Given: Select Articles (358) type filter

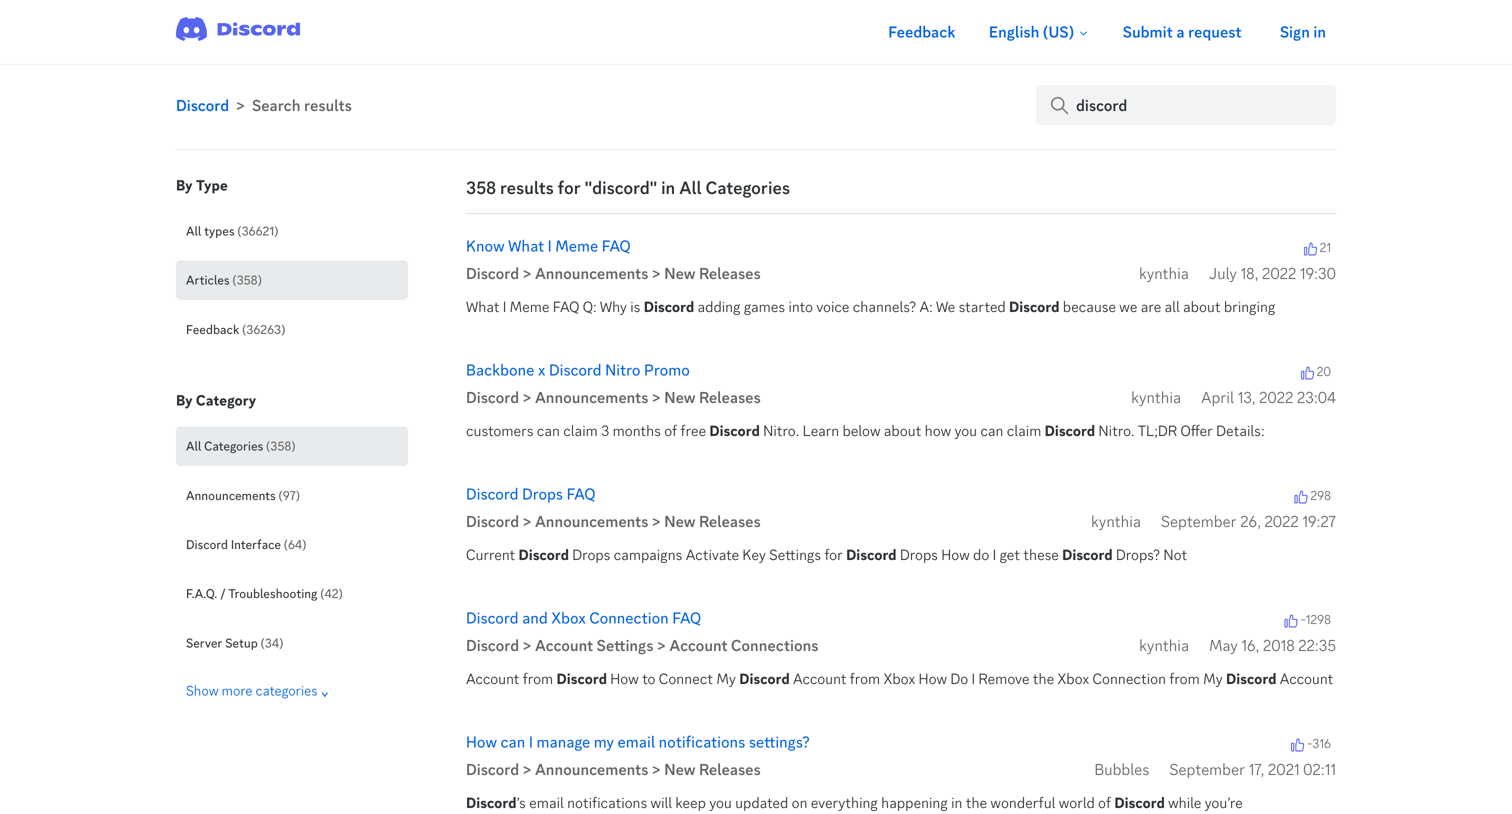Looking at the screenshot, I should [x=291, y=280].
